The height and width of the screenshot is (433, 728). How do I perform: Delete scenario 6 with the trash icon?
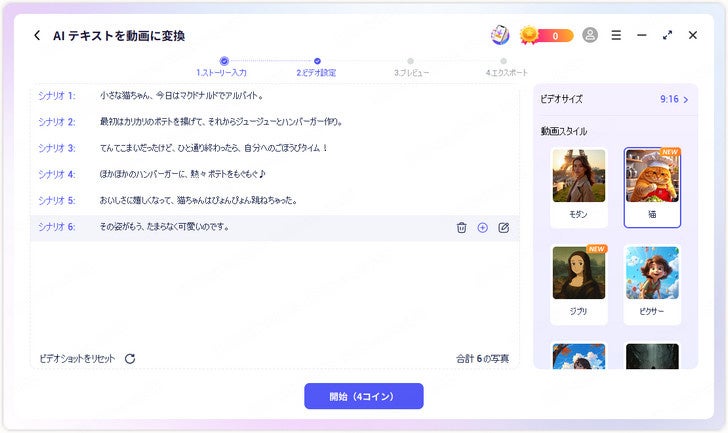tap(462, 227)
